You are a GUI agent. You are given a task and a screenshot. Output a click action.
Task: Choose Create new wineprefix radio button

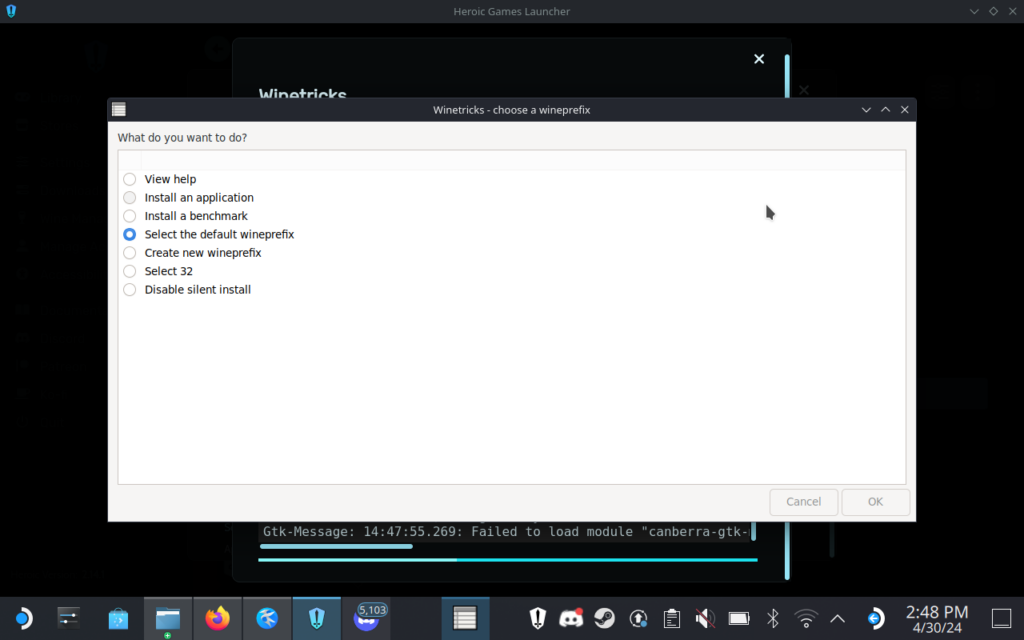tap(129, 253)
